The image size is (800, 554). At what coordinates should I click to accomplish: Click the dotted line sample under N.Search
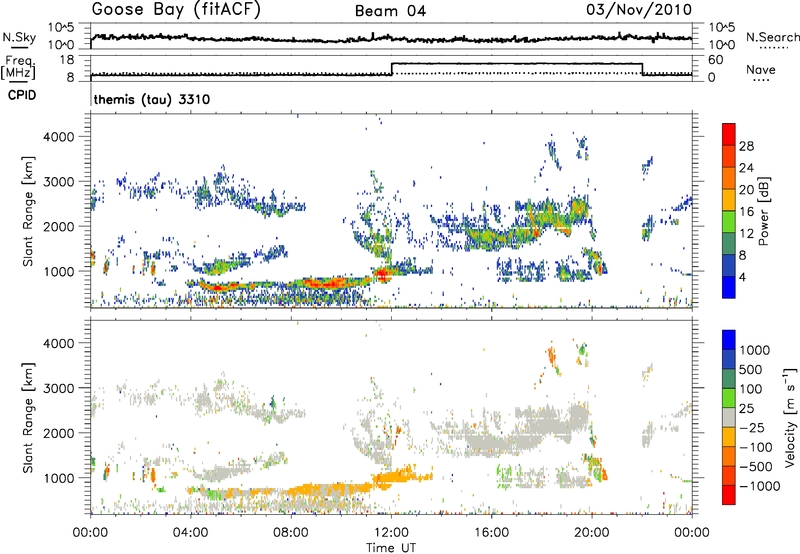[x=773, y=48]
